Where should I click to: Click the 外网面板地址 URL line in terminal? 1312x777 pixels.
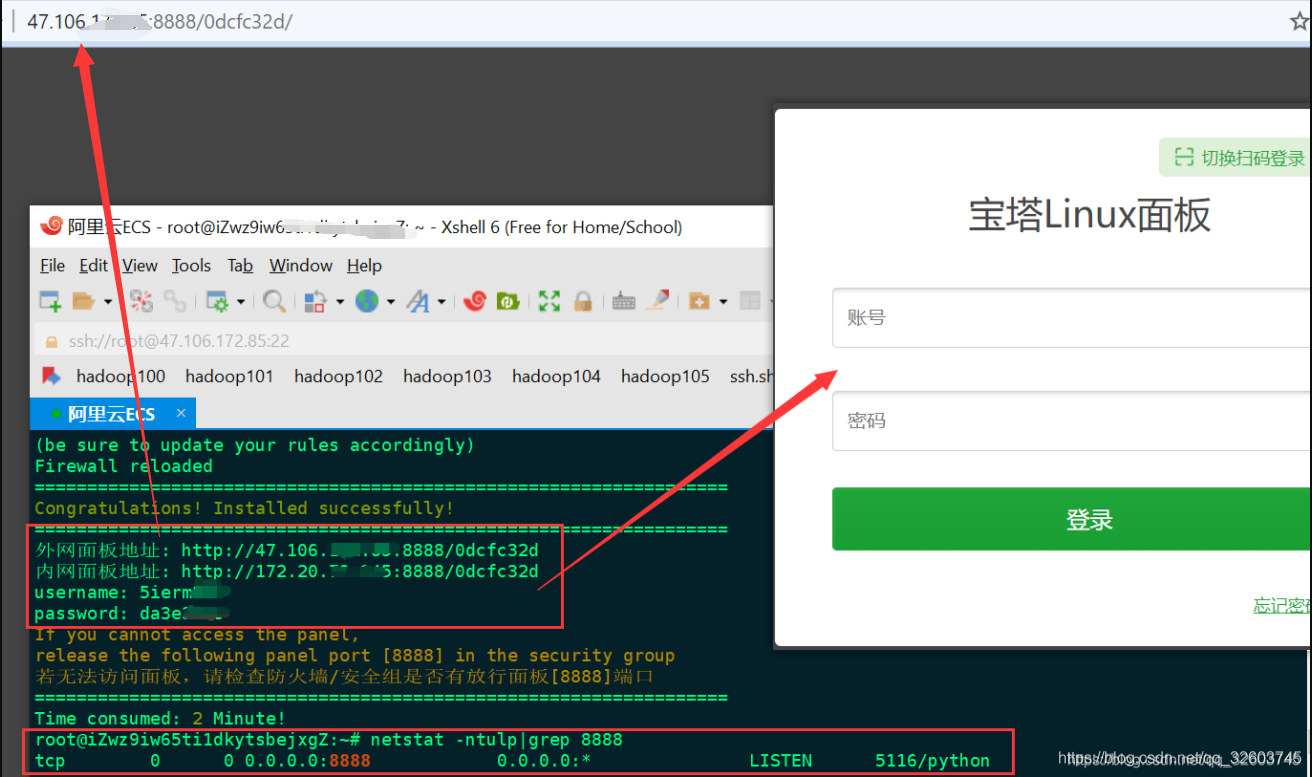click(x=287, y=550)
